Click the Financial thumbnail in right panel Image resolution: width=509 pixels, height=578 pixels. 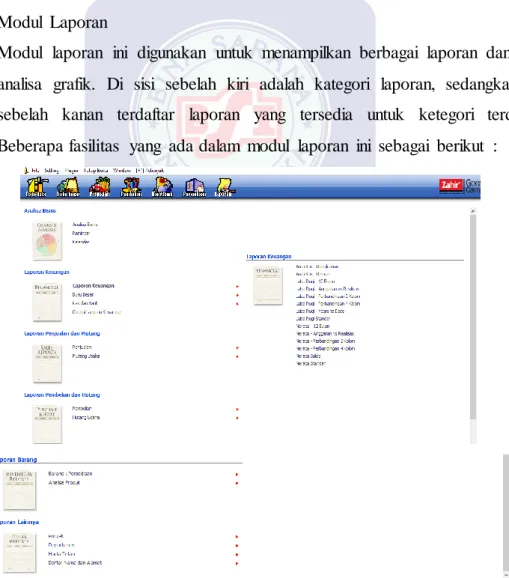pos(268,286)
